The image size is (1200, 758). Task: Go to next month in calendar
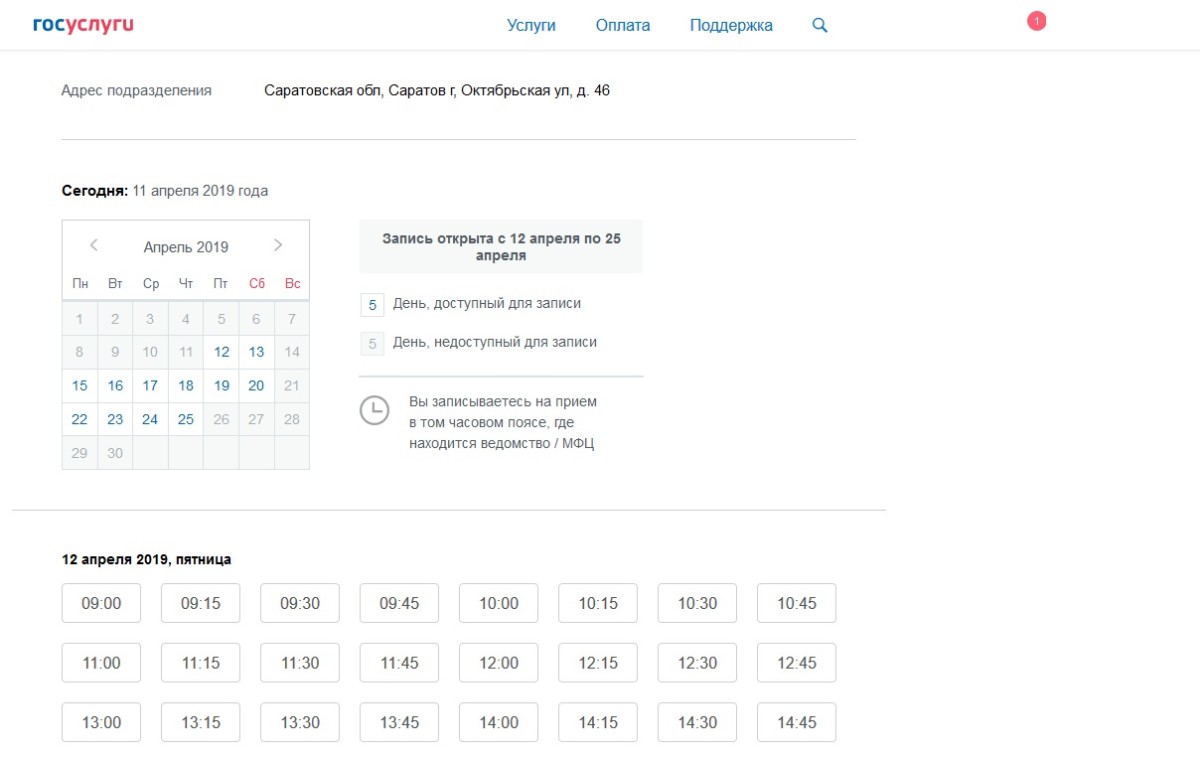point(278,246)
